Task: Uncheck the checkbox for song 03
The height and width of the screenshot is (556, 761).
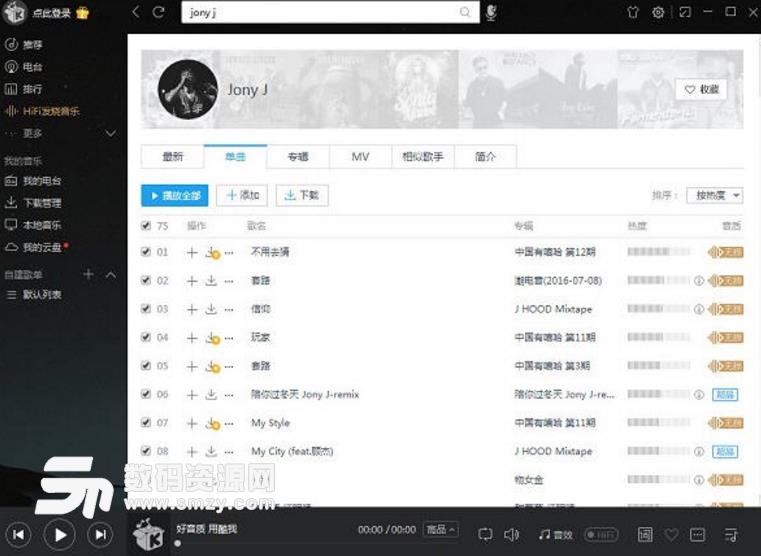Action: pyautogui.click(x=146, y=309)
